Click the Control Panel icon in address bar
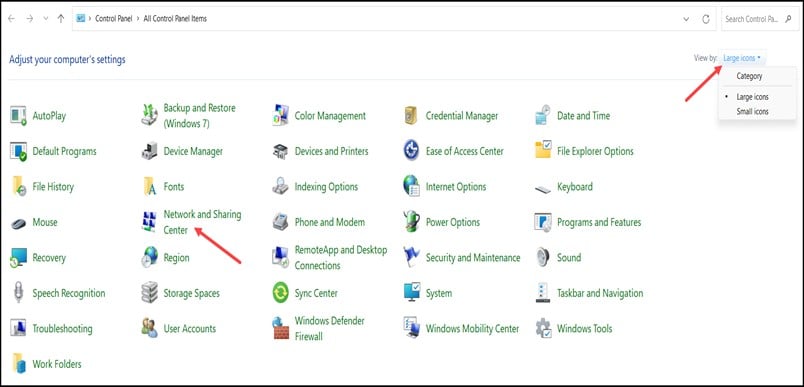 [81, 18]
